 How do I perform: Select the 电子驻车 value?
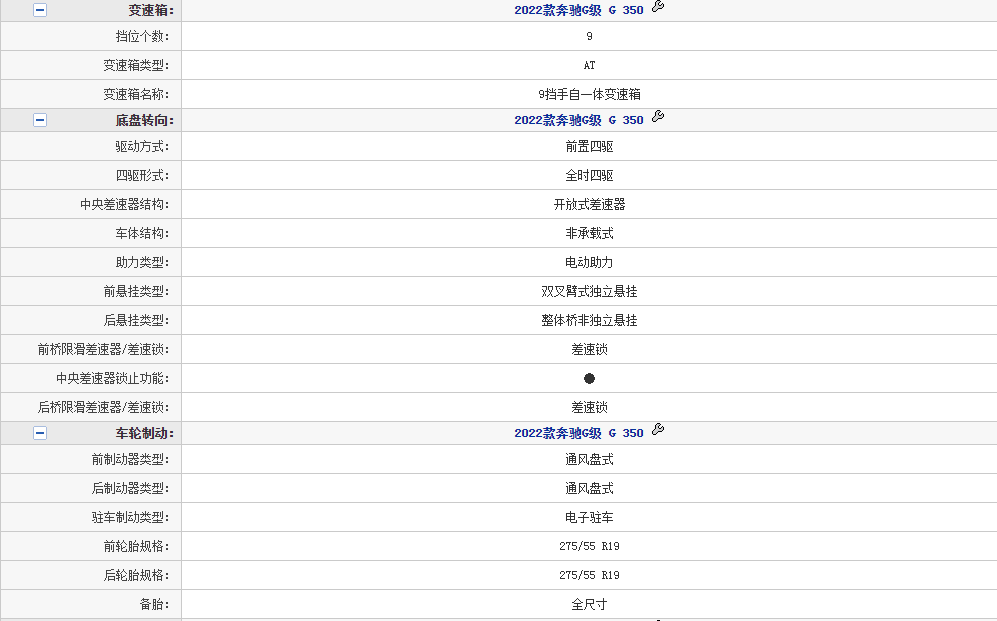589,517
